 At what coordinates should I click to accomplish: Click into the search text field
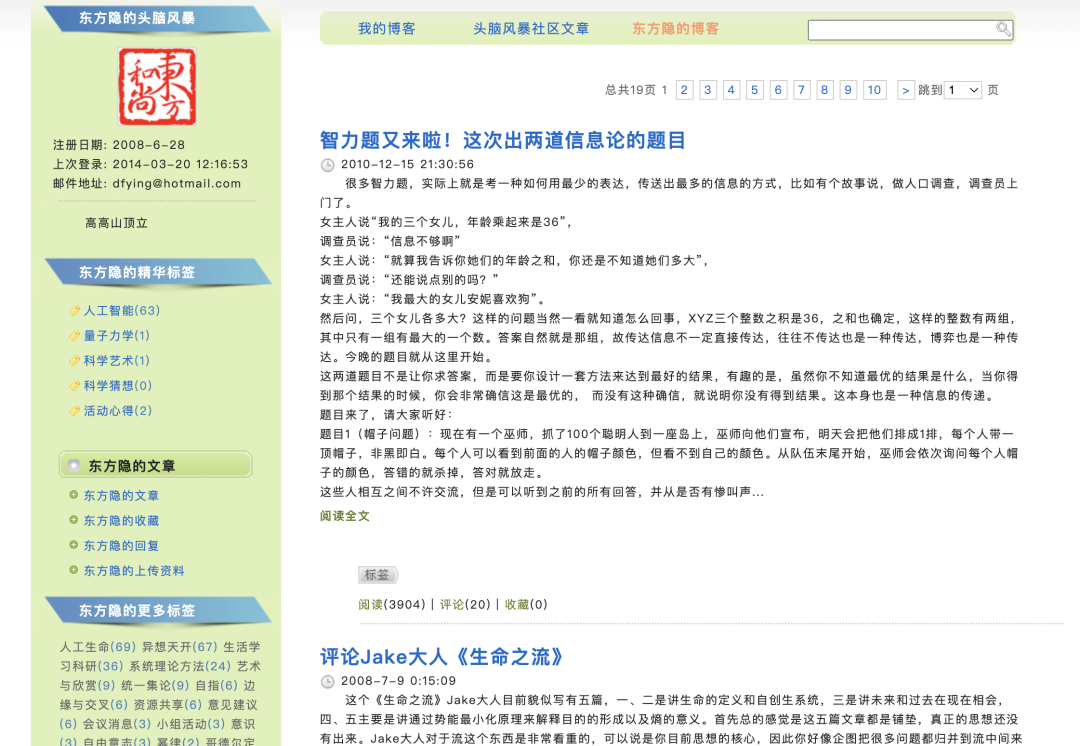(901, 30)
